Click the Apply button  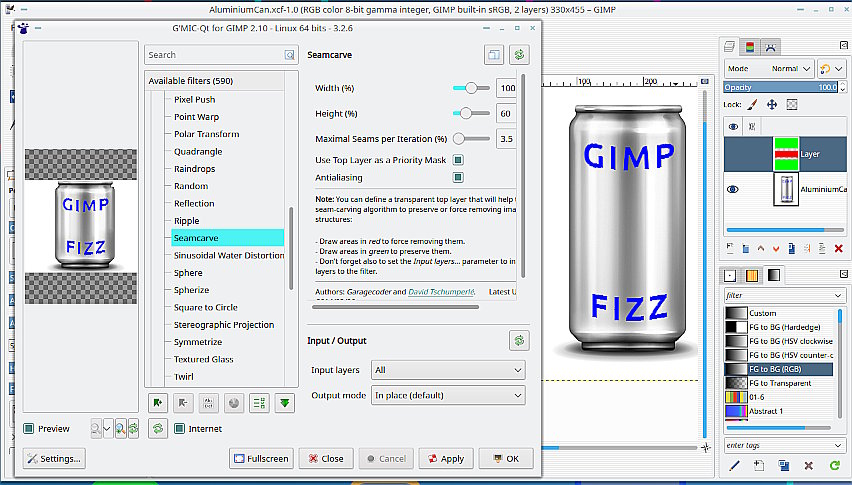[x=446, y=458]
